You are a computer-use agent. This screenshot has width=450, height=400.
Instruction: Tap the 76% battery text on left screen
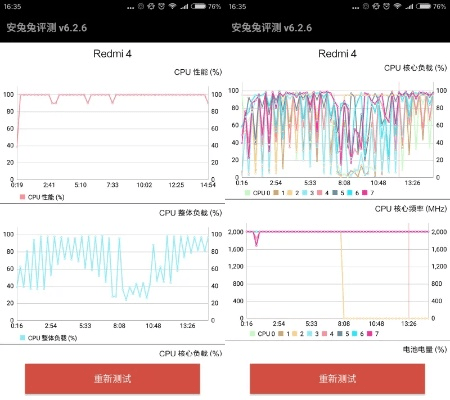(214, 6)
